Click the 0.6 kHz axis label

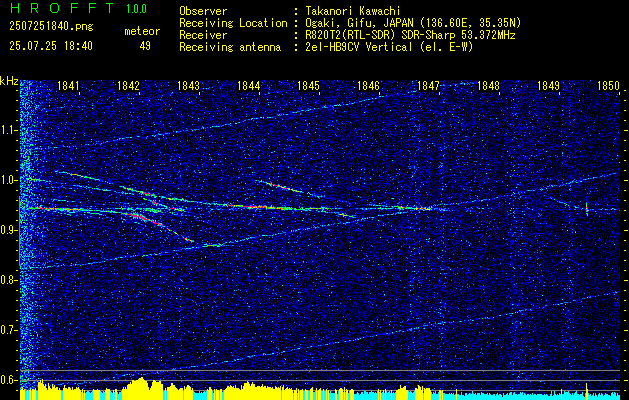[x=9, y=380]
